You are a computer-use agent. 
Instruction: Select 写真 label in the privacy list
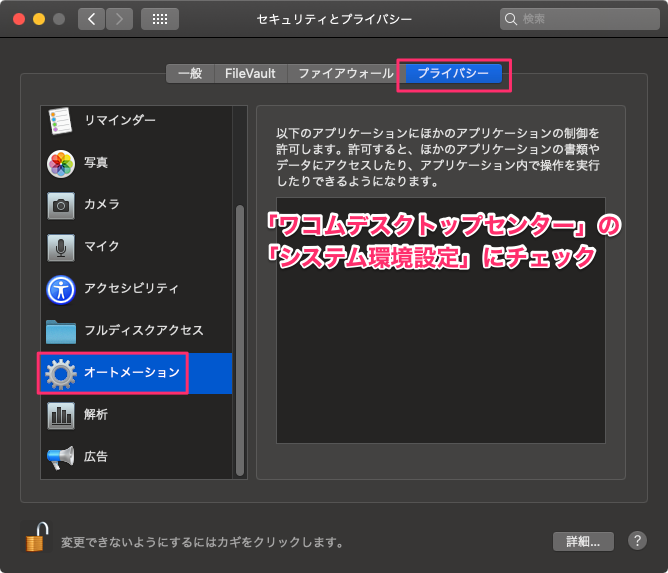point(96,162)
